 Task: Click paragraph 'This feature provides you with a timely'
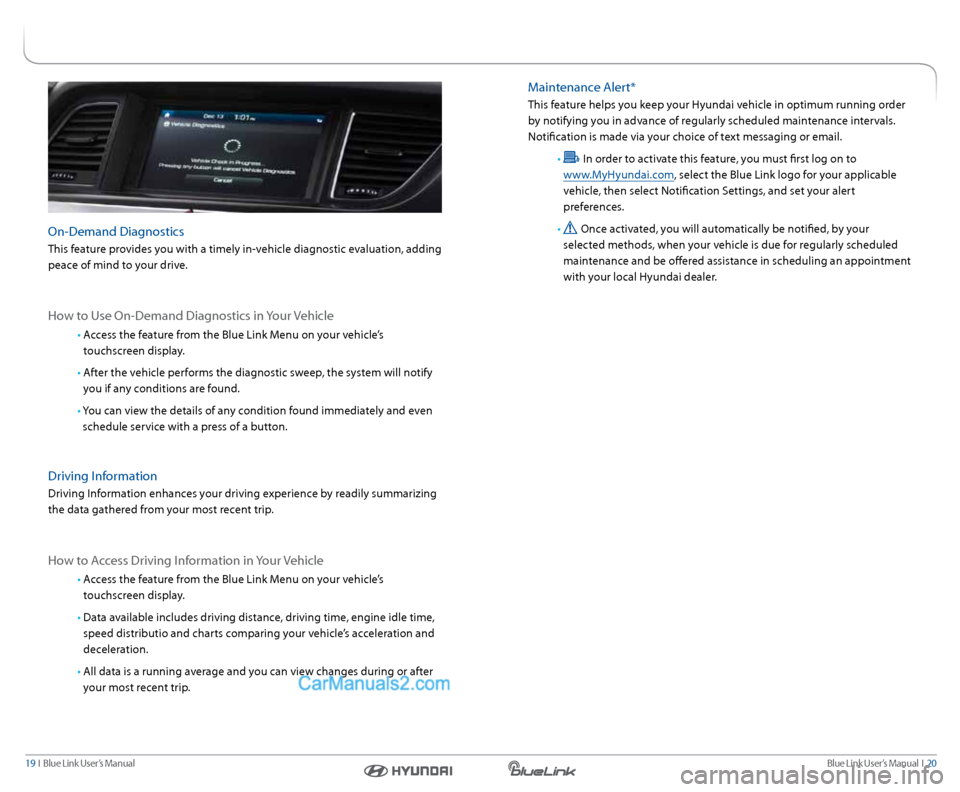coord(244,257)
